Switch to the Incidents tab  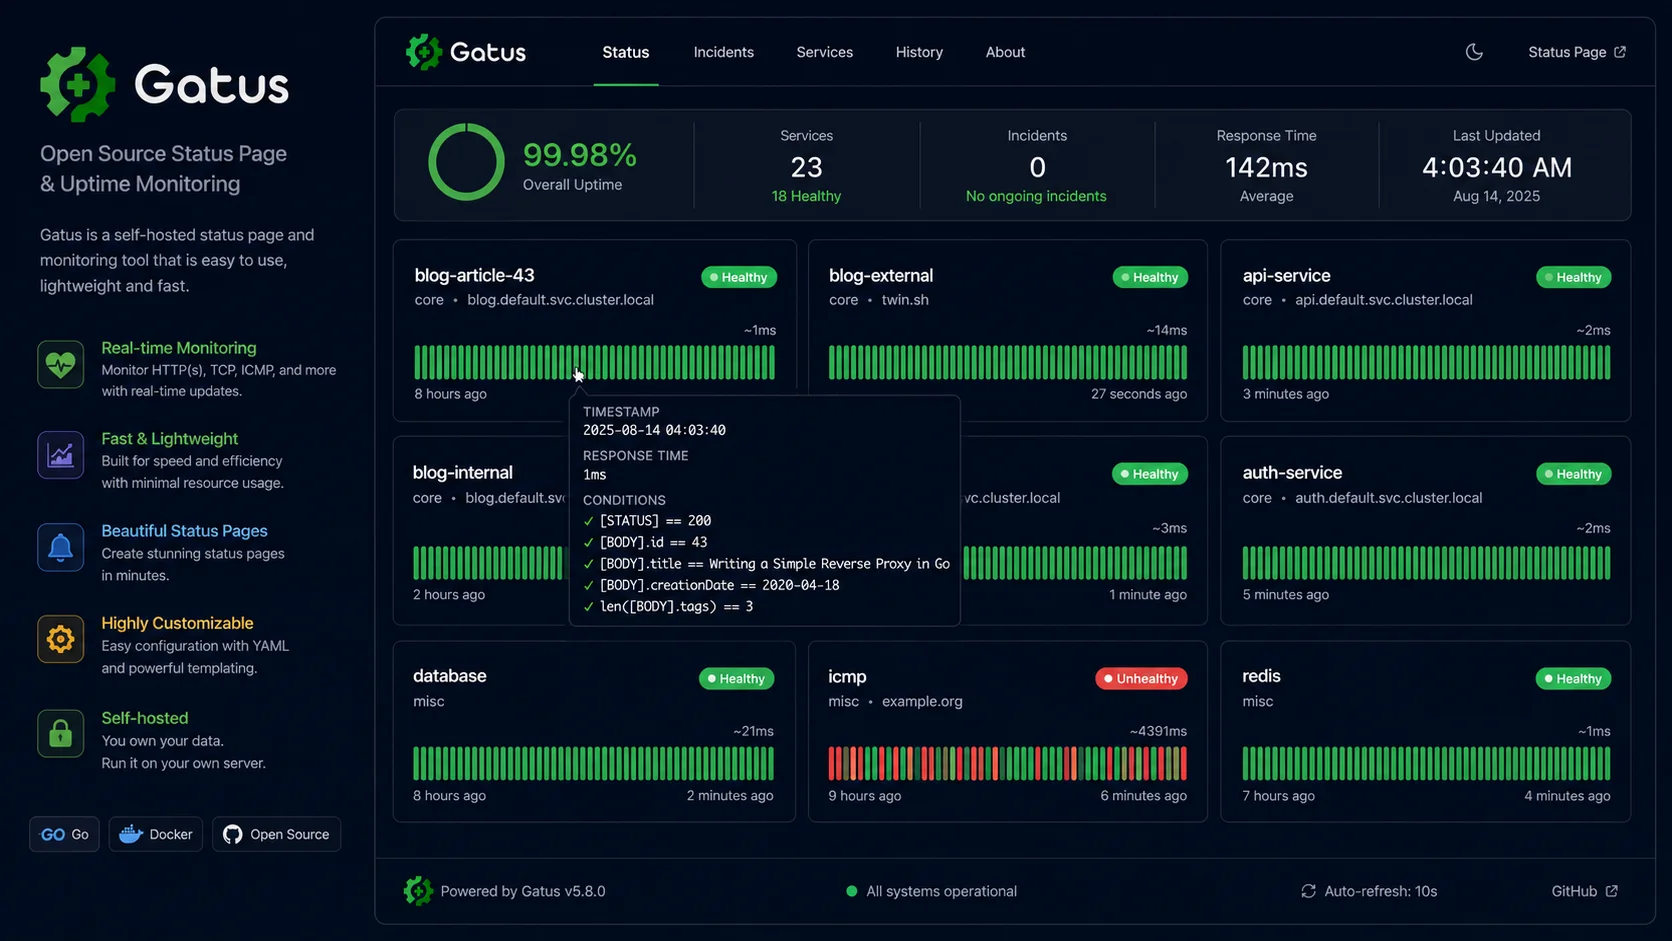(x=724, y=52)
